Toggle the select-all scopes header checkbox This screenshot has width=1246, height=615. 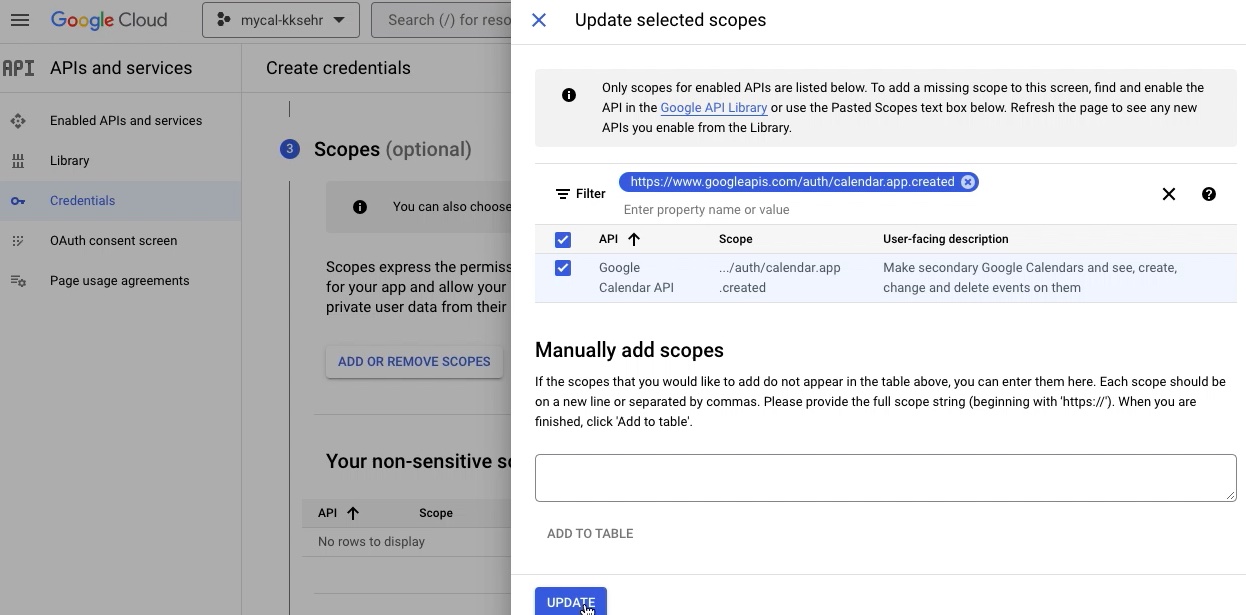[x=563, y=240]
